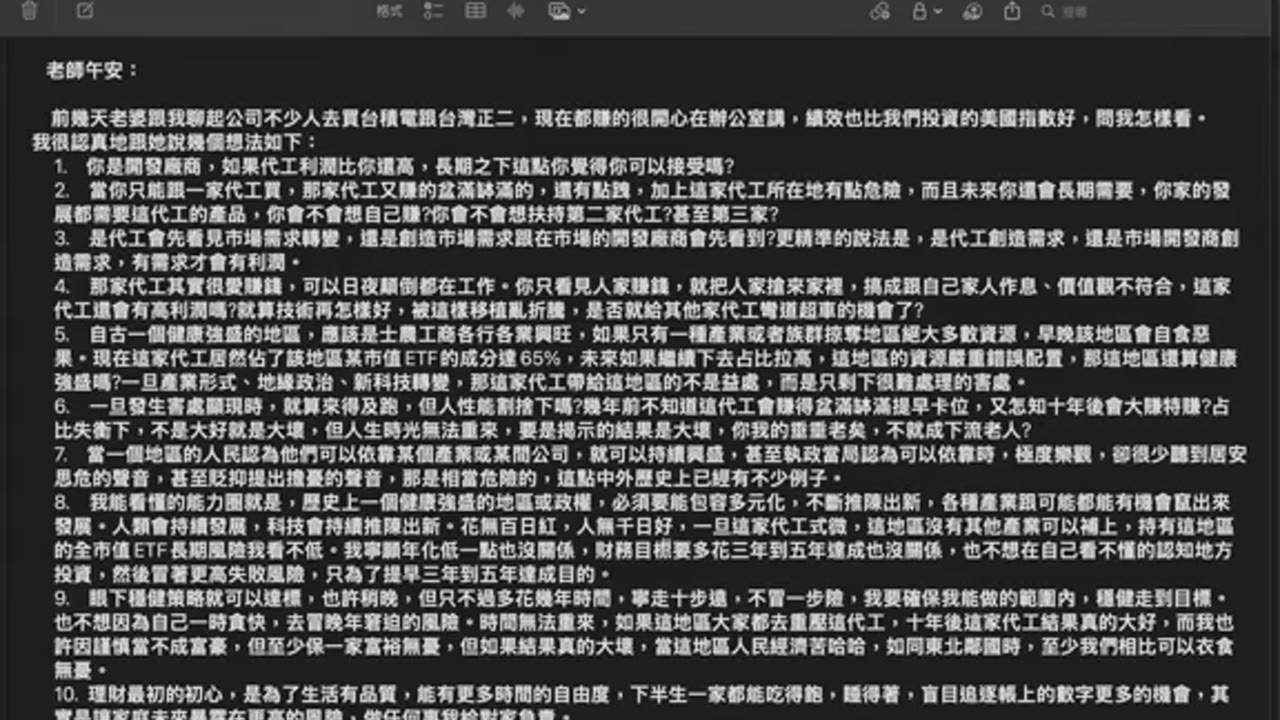This screenshot has width=1280, height=720.
Task: Click the collaborate add-people icon
Action: (x=972, y=11)
